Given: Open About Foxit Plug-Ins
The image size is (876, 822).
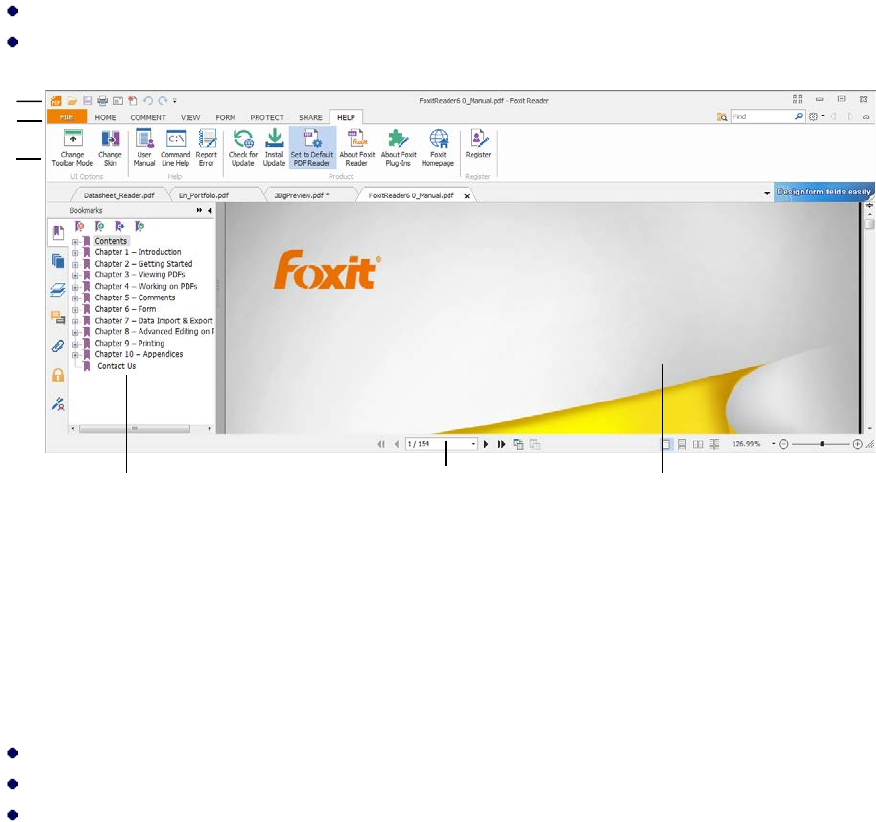Looking at the screenshot, I should (398, 148).
